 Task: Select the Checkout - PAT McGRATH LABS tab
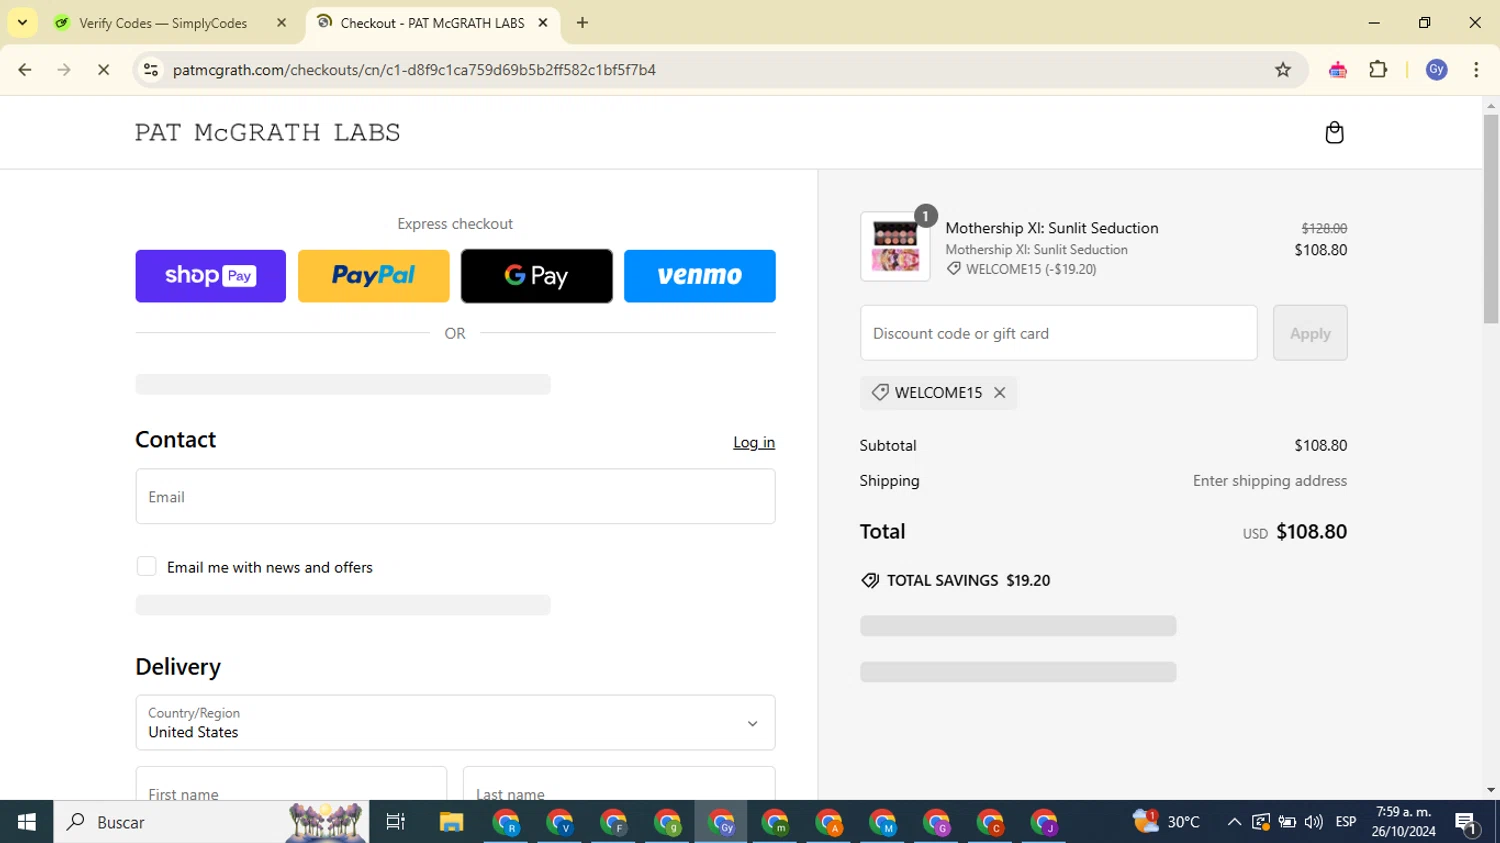[x=432, y=23]
